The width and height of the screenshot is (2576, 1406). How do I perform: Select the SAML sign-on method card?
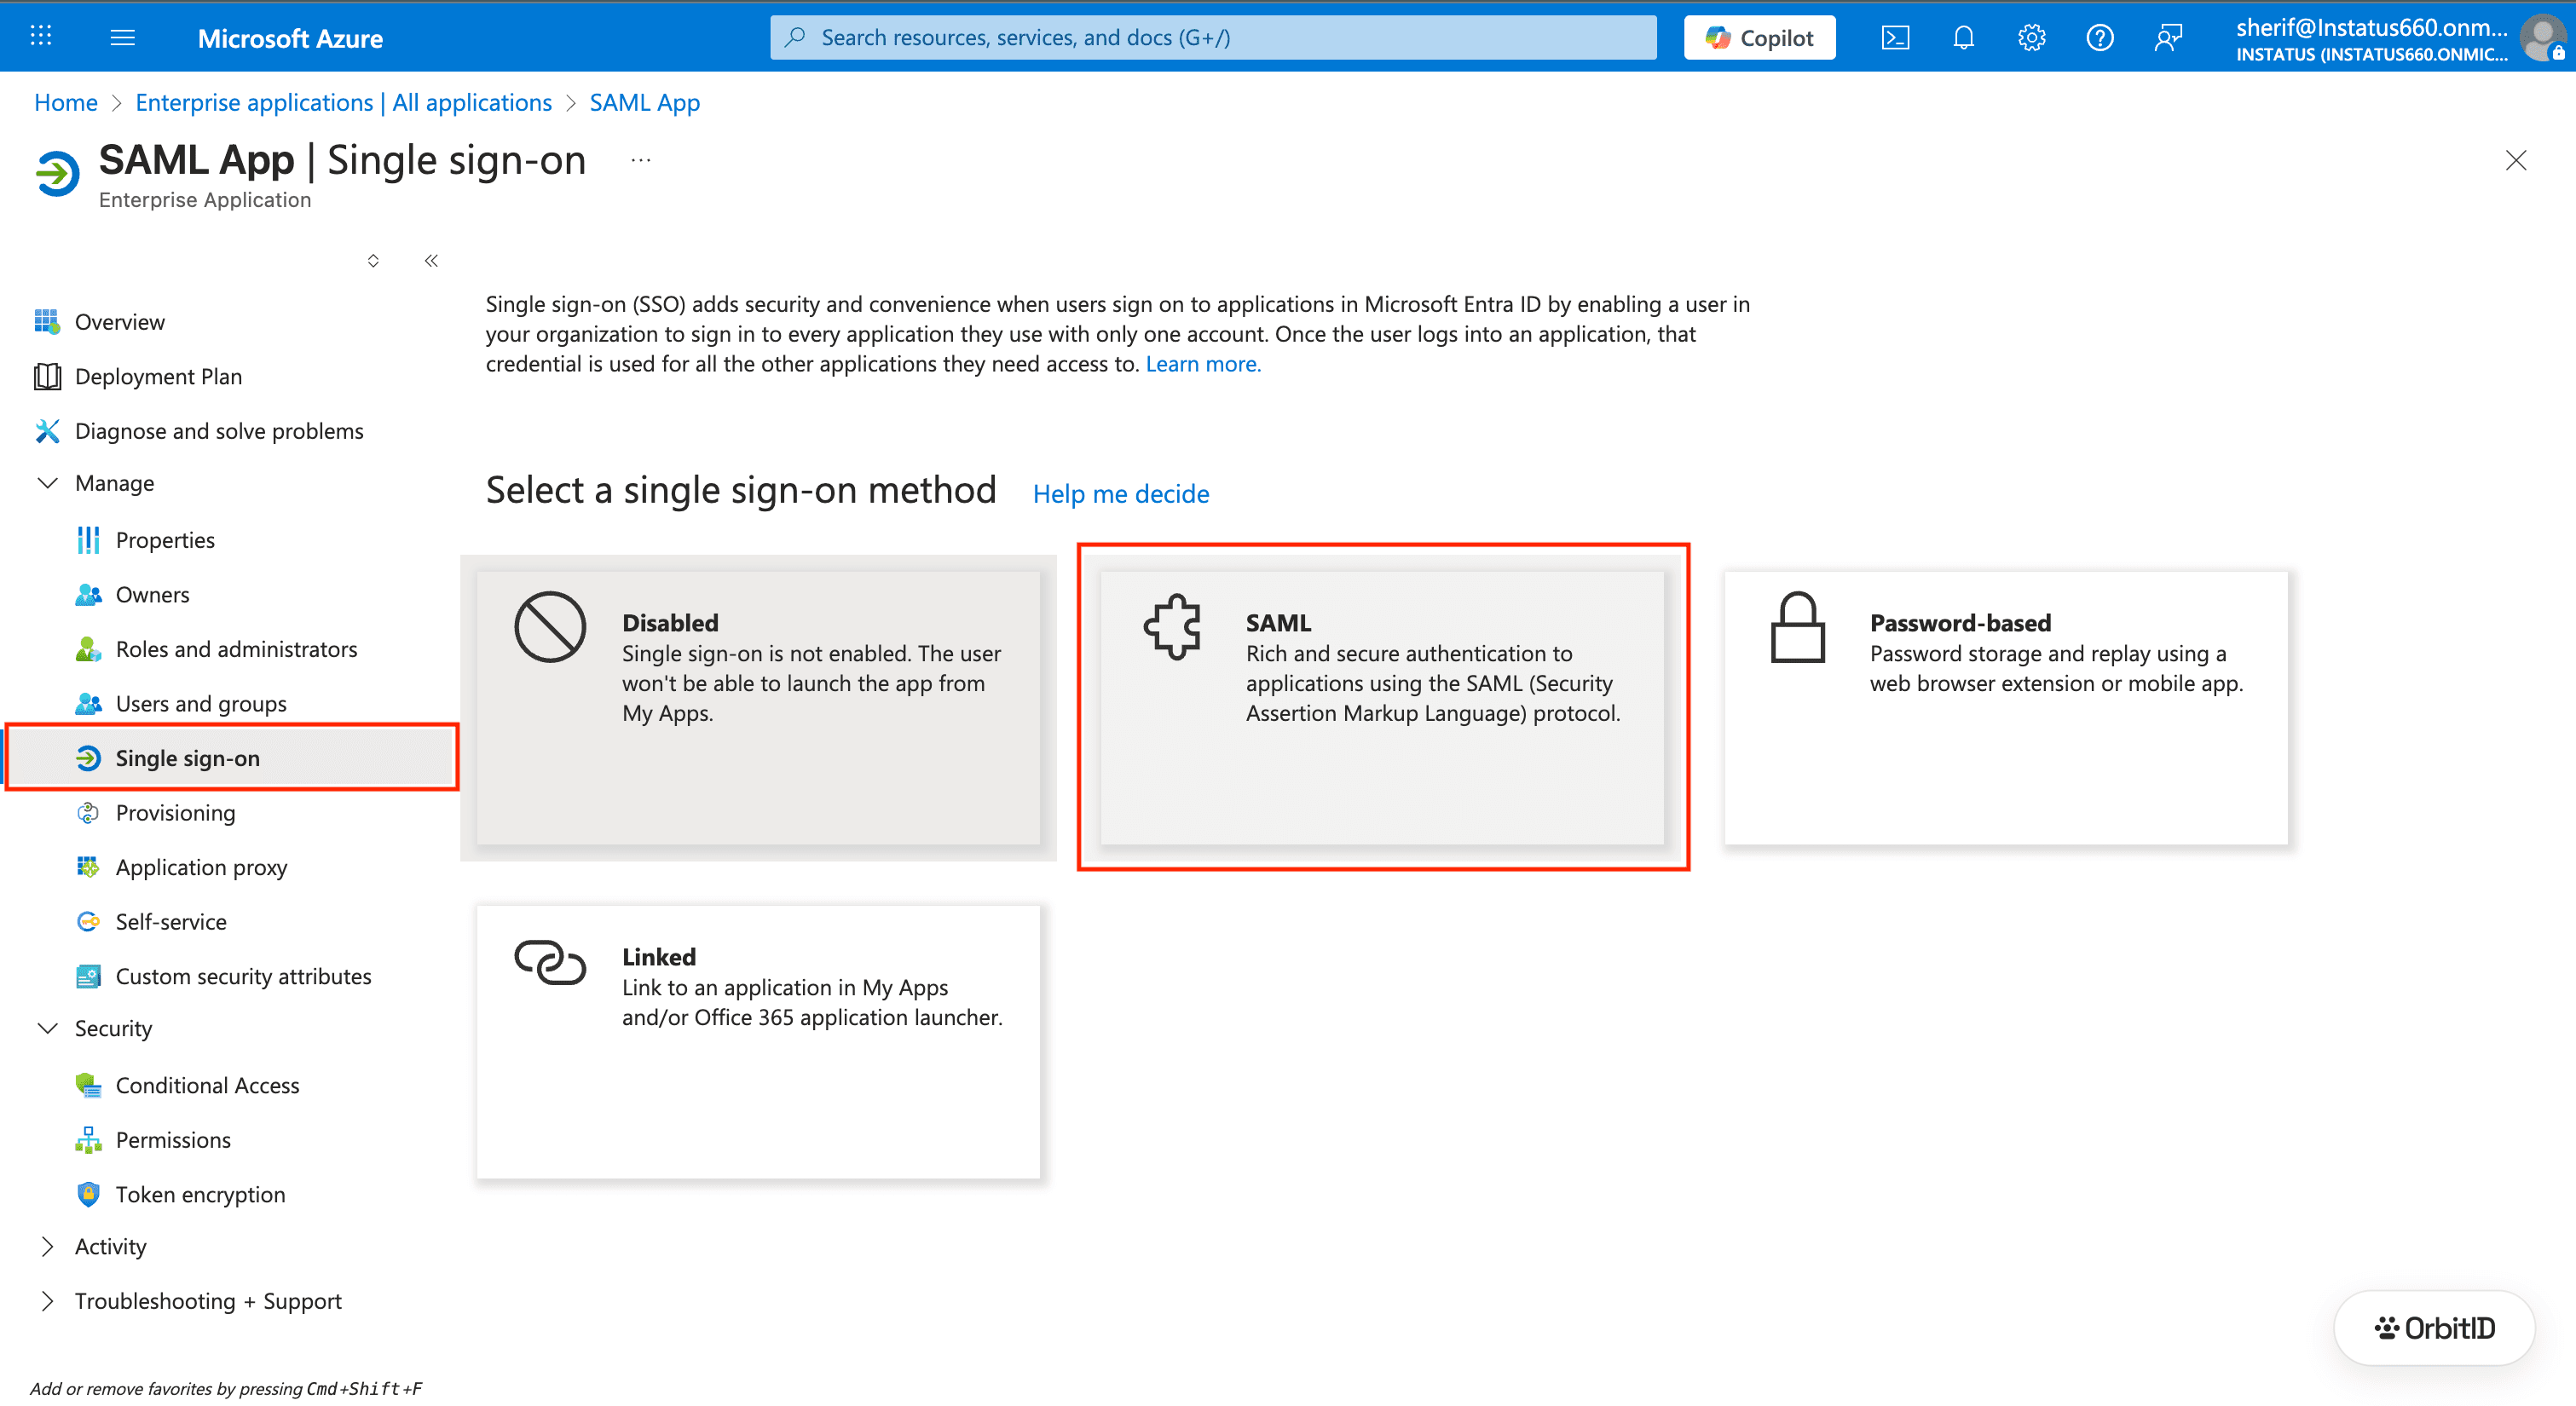coord(1382,707)
